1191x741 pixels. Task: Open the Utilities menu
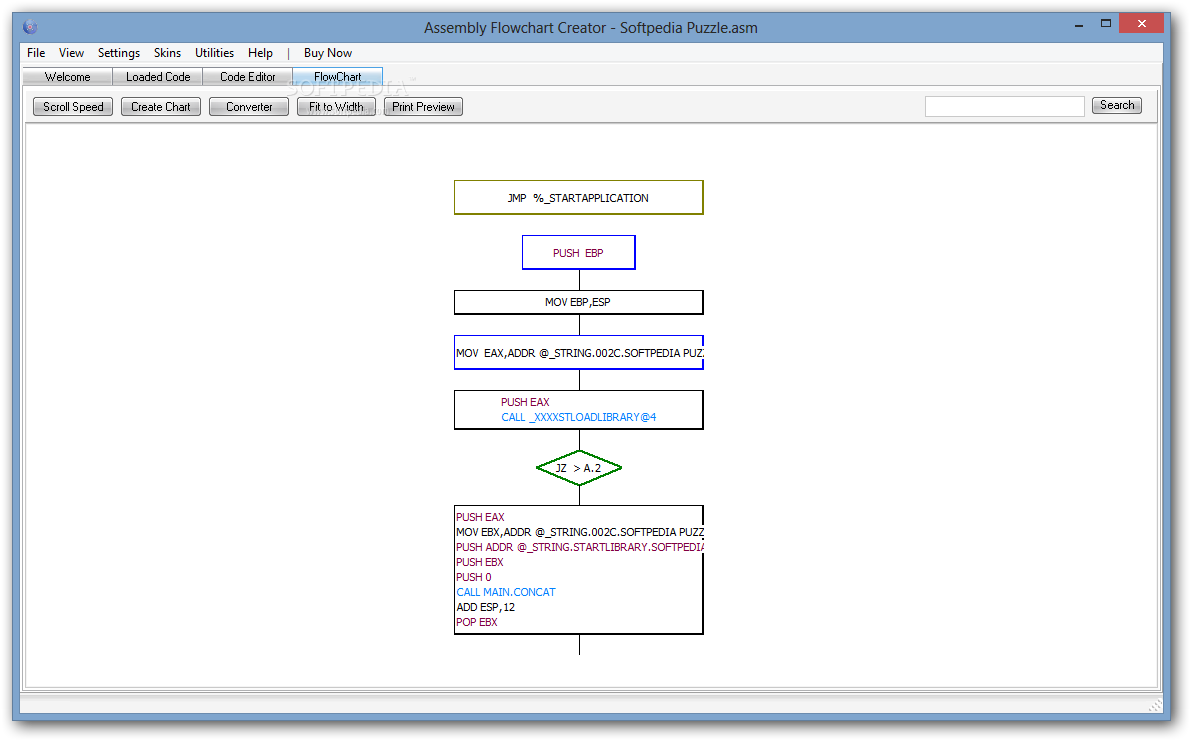pyautogui.click(x=214, y=53)
